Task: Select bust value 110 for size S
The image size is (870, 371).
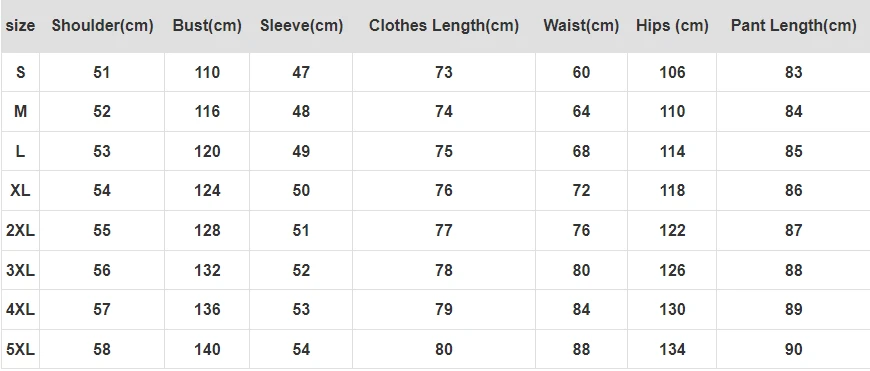Action: [x=207, y=72]
